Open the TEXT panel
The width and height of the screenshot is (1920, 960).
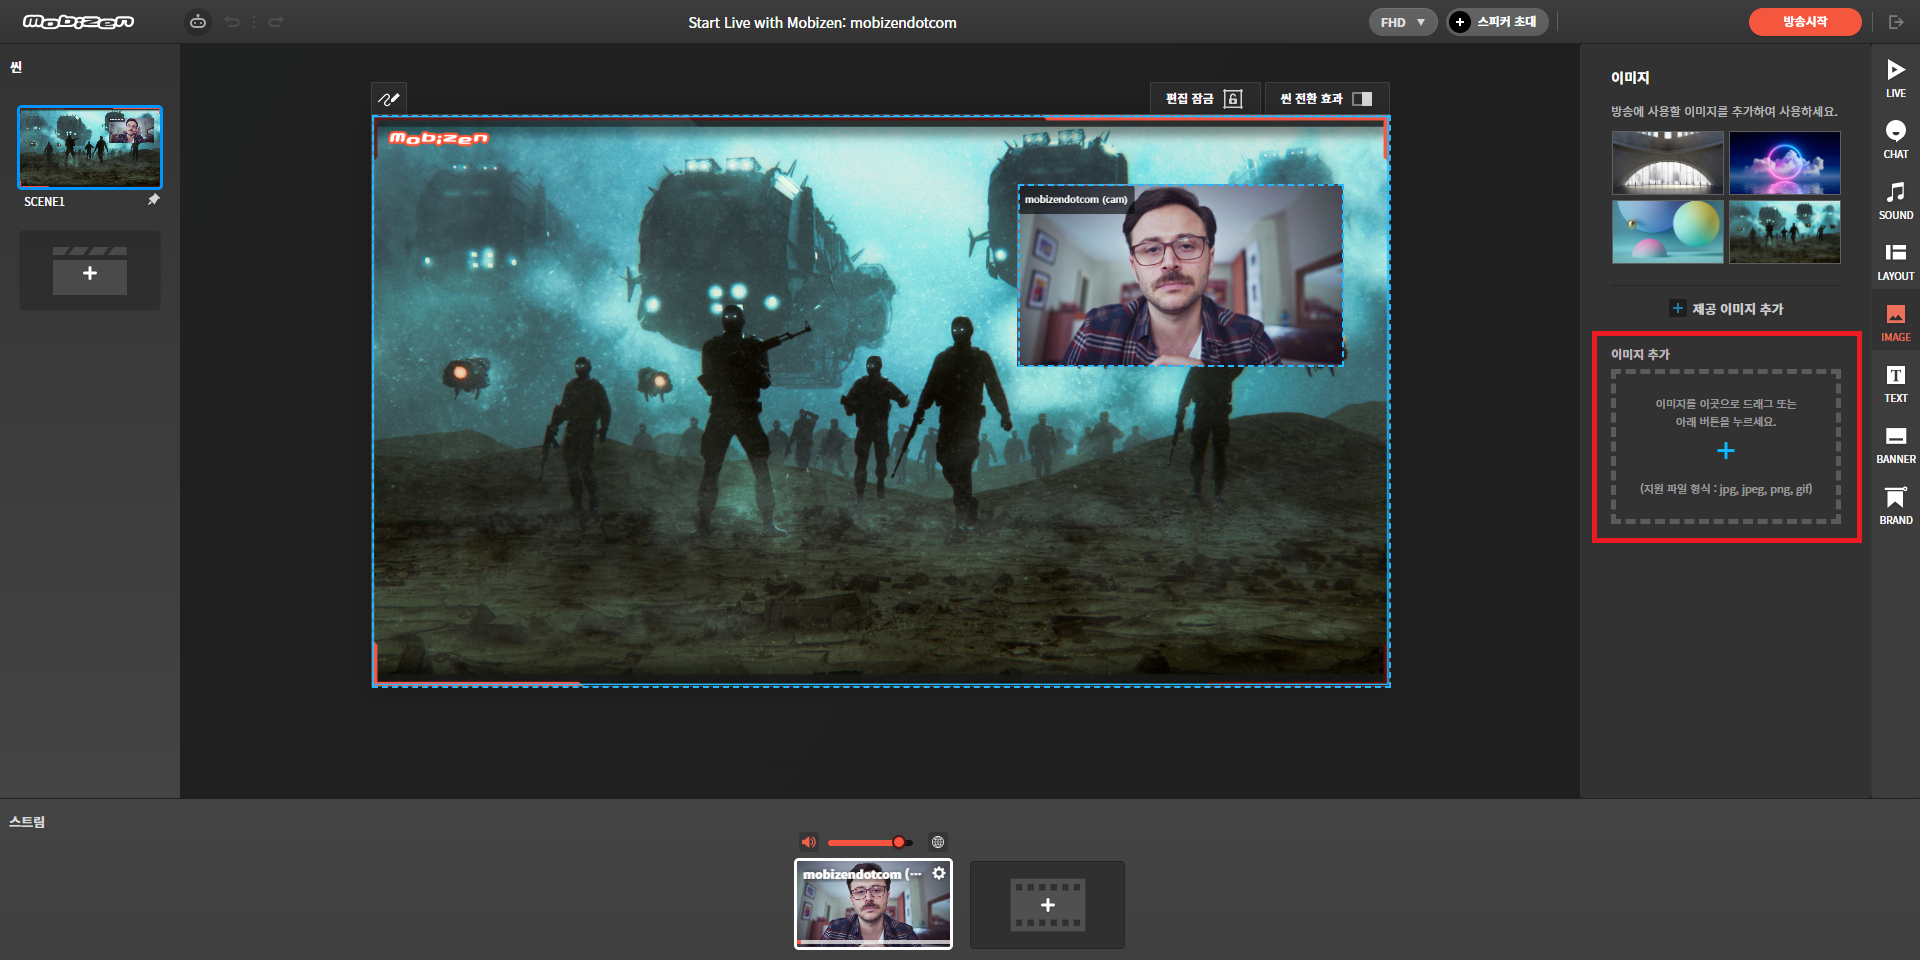[1895, 384]
